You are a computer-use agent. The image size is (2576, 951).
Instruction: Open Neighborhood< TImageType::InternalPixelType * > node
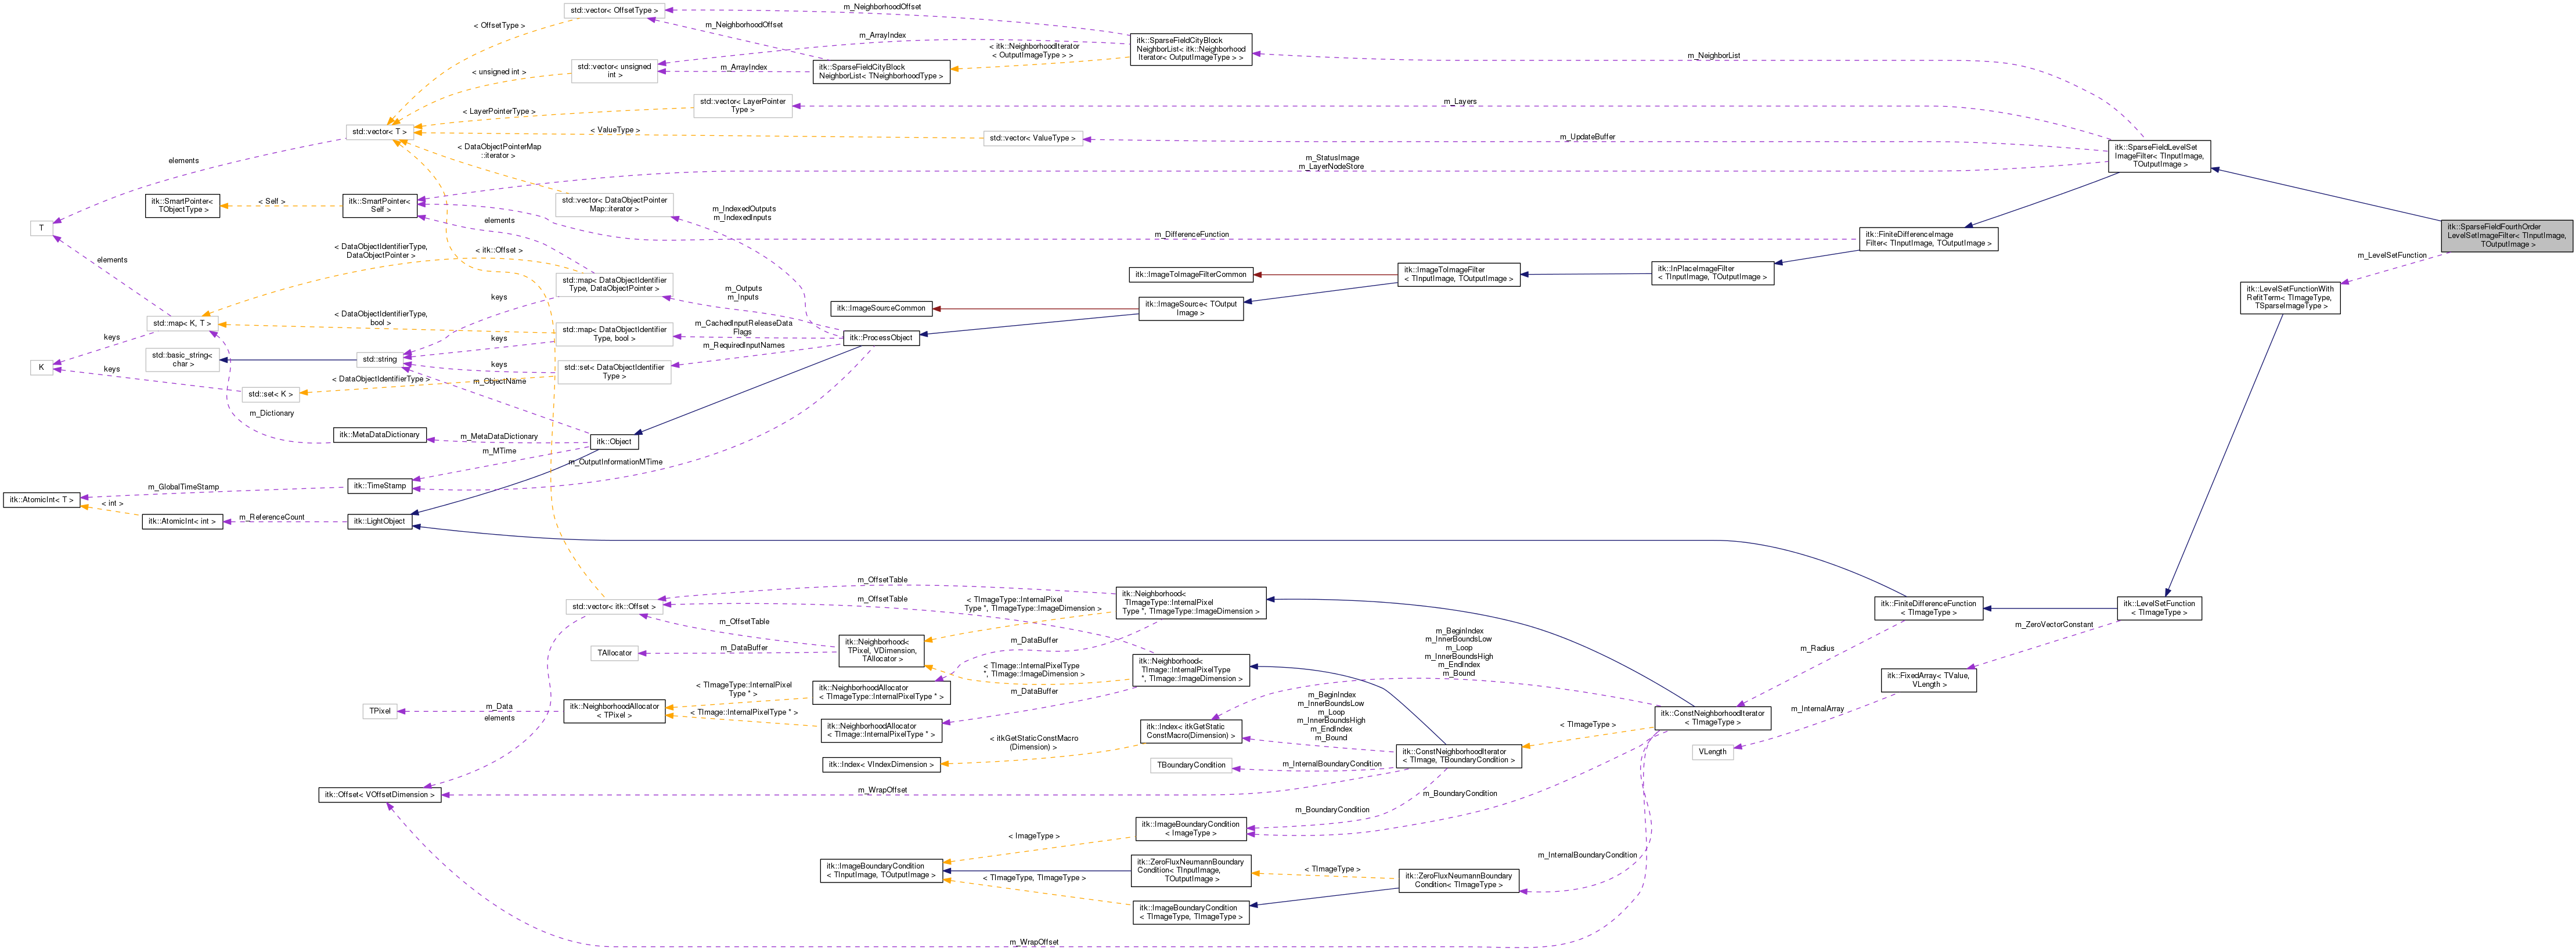[x=1190, y=602]
